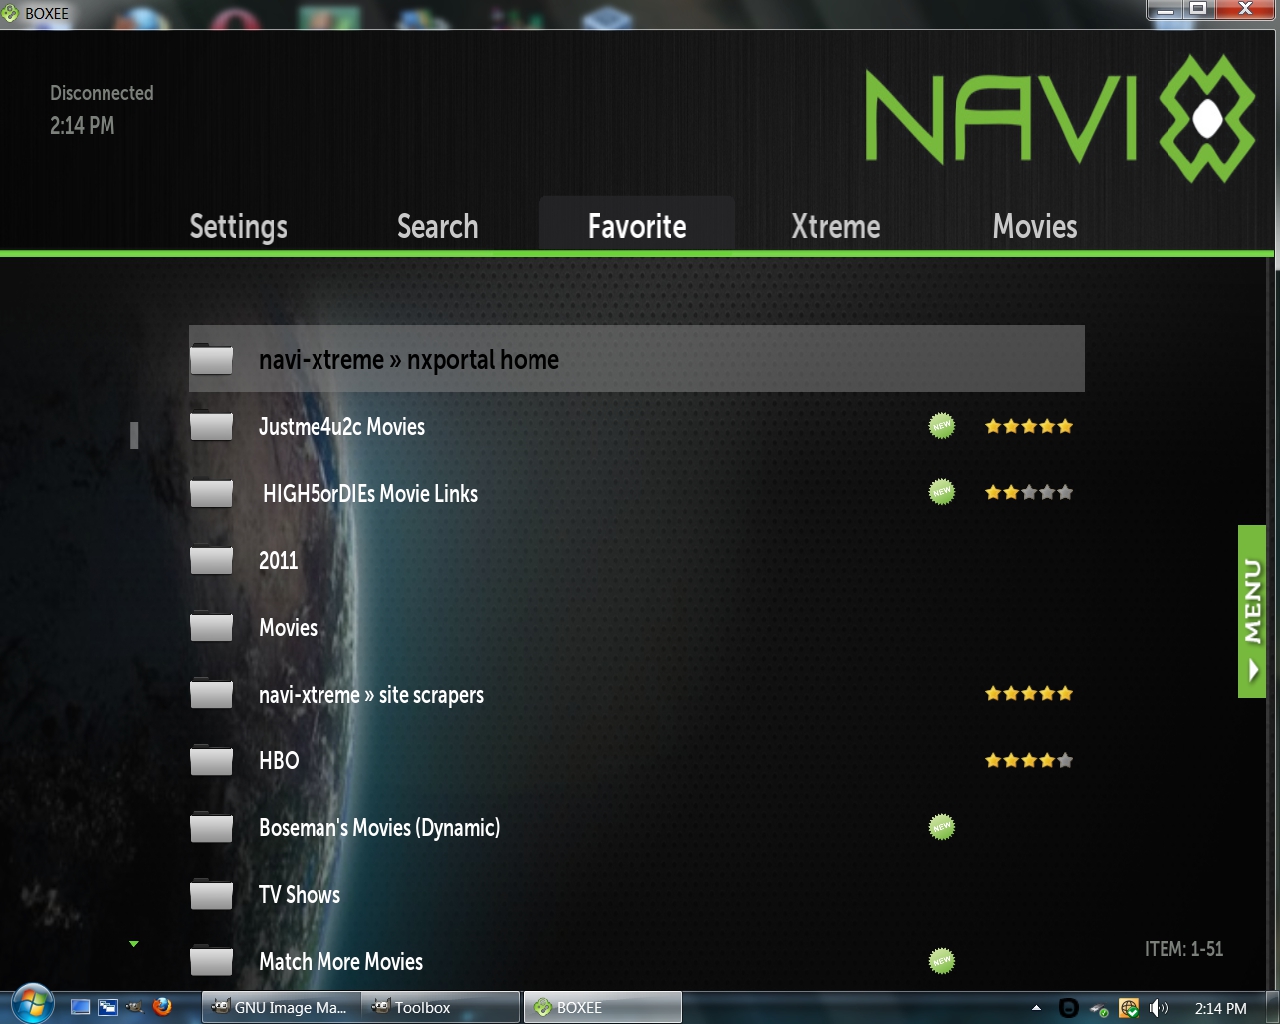Expand the green MENU side panel
This screenshot has width=1280, height=1024.
[1252, 611]
